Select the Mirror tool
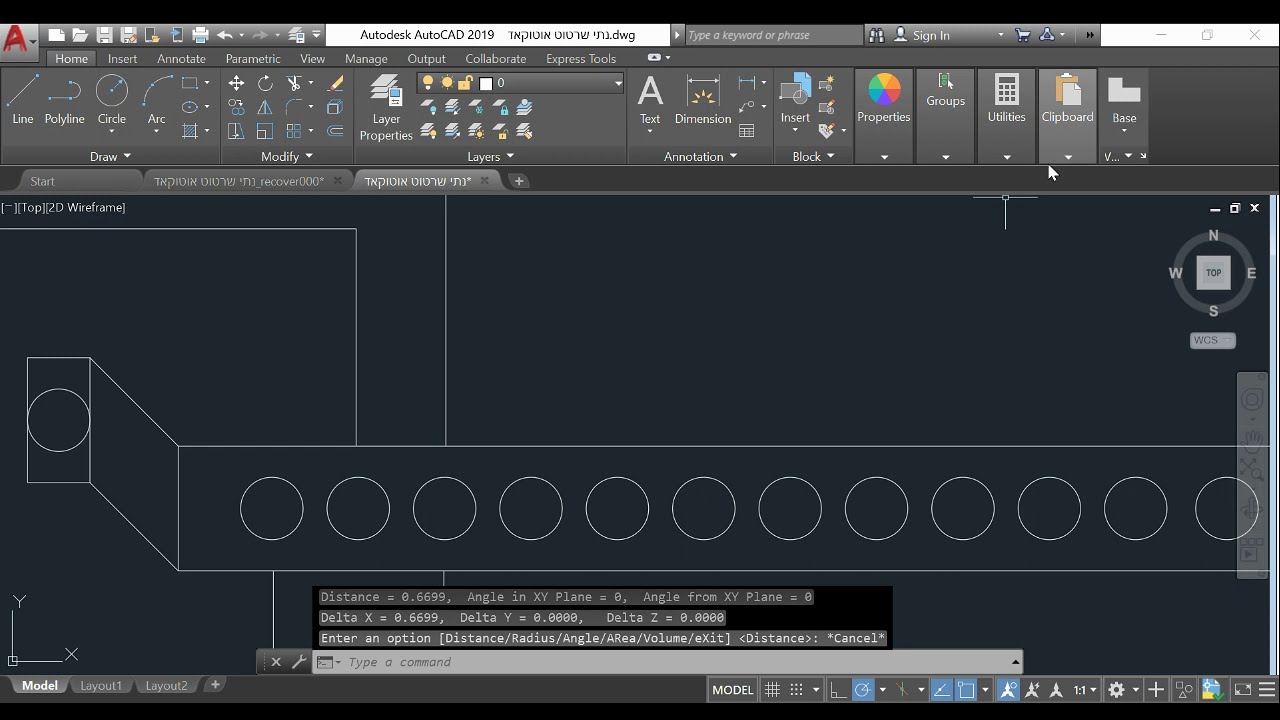The height and width of the screenshot is (720, 1280). tap(265, 107)
